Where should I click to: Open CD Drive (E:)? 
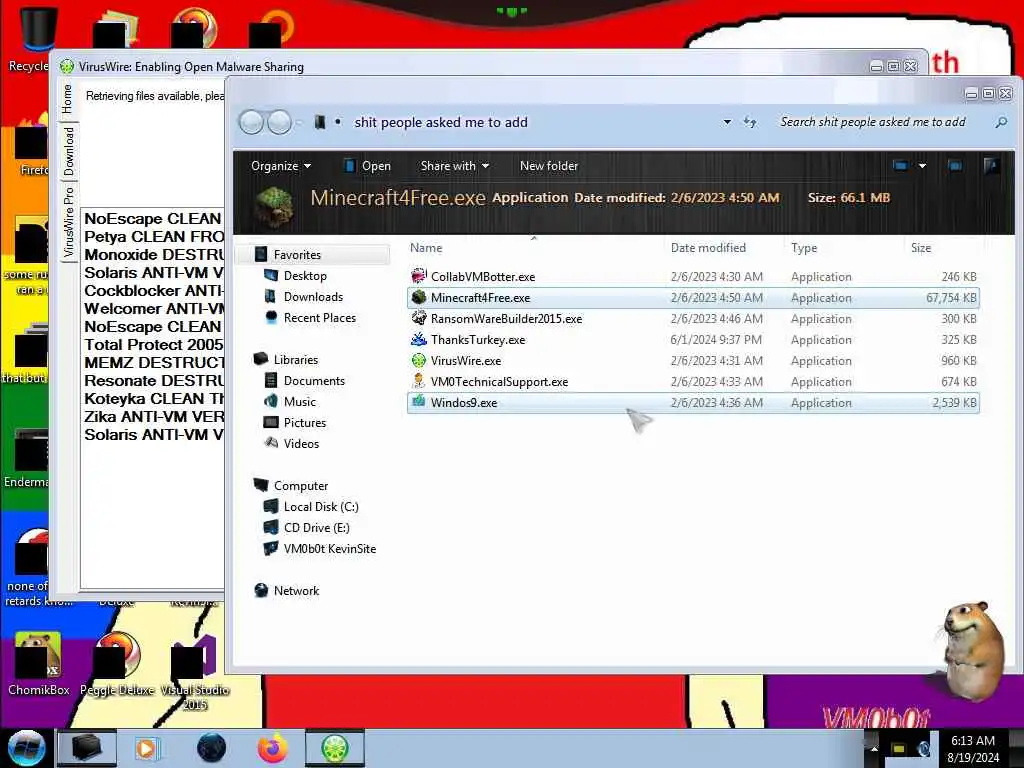pos(316,527)
